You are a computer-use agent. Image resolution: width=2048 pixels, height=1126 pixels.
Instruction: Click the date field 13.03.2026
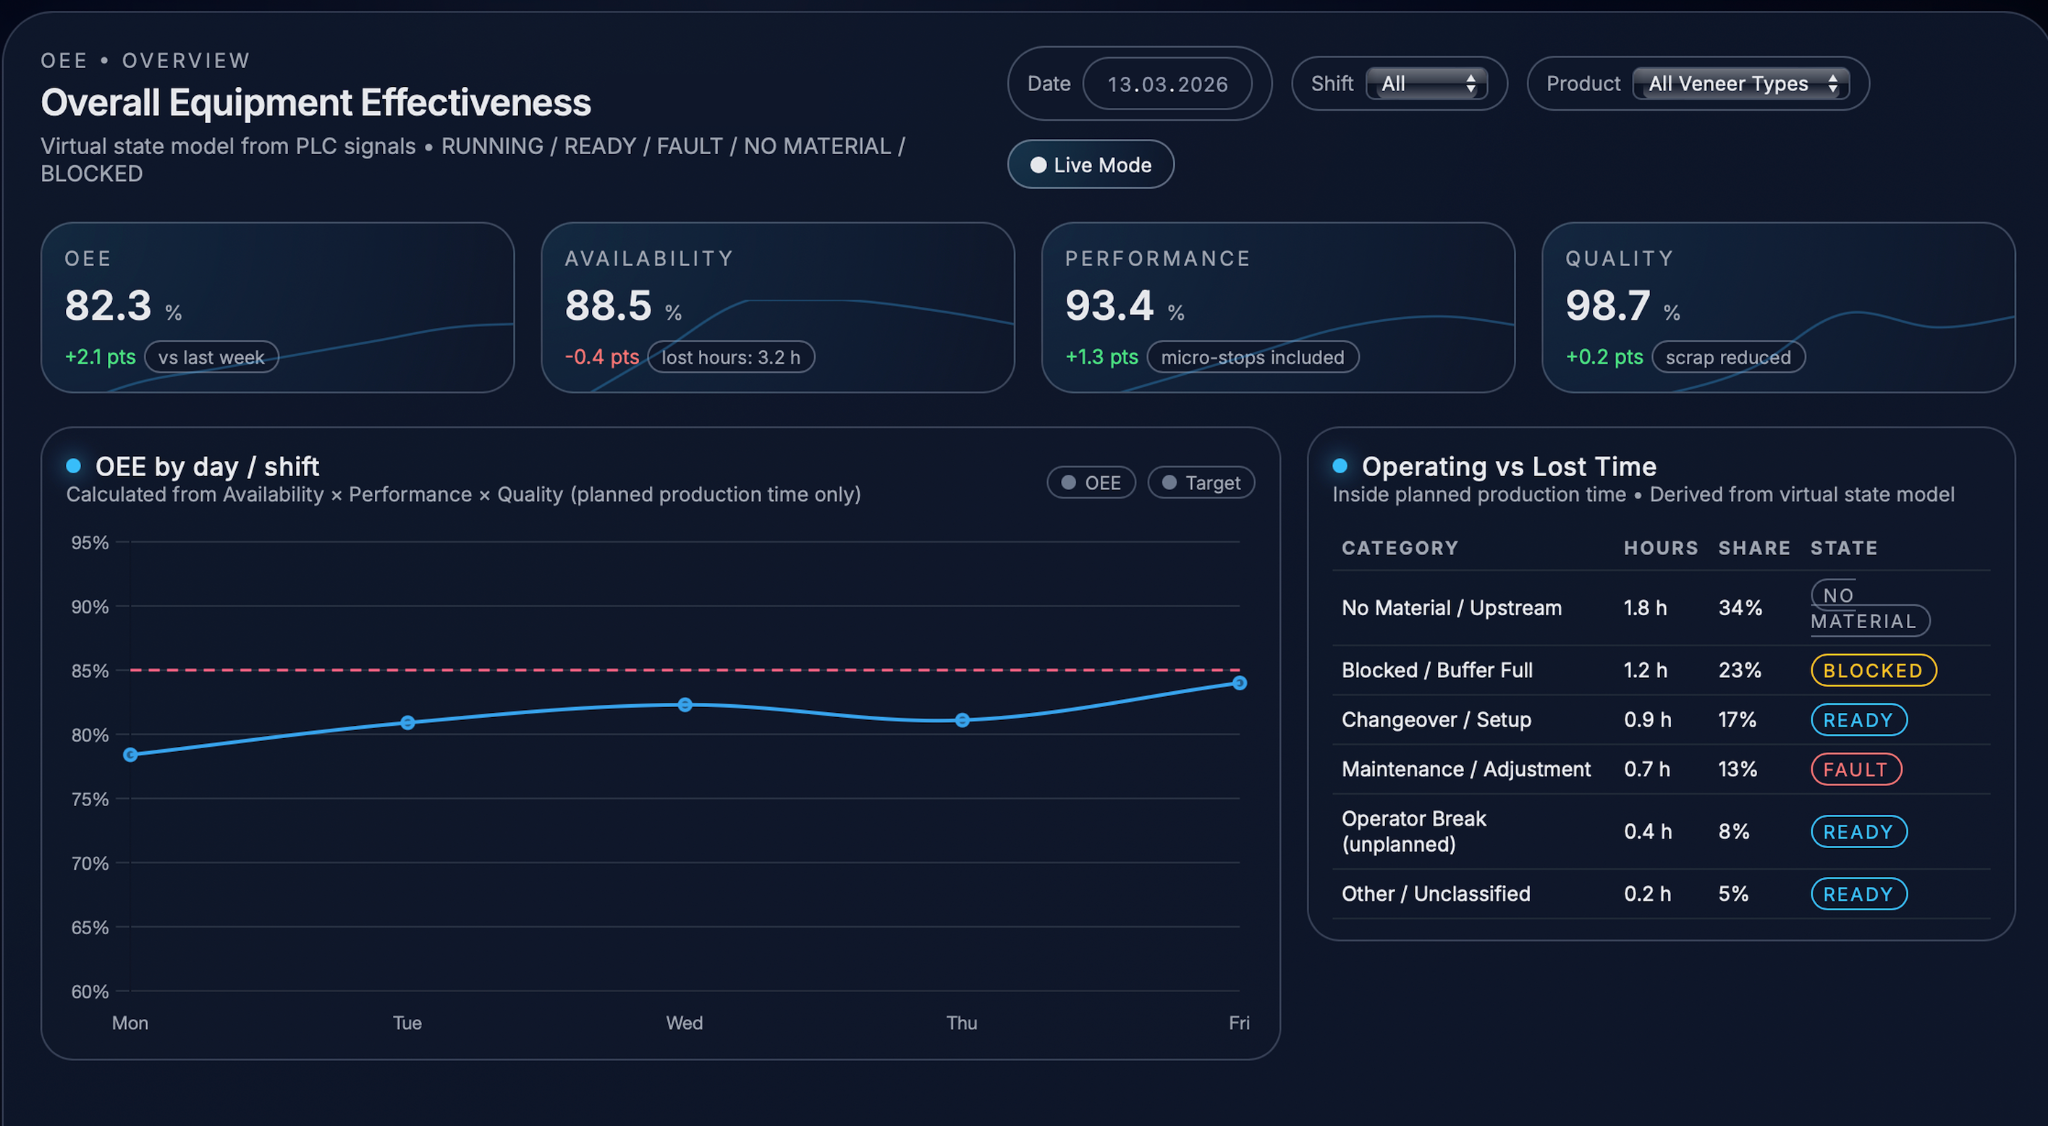click(1167, 84)
